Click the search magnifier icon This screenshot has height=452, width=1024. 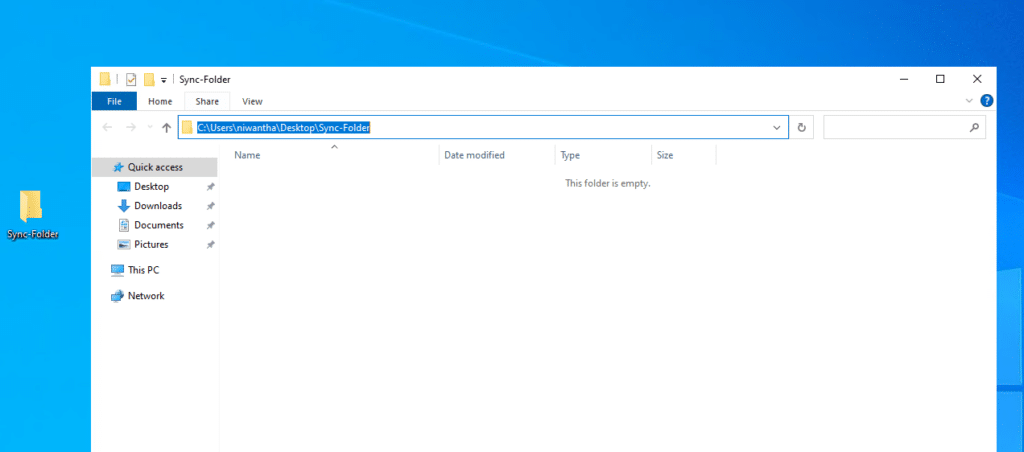coord(974,128)
